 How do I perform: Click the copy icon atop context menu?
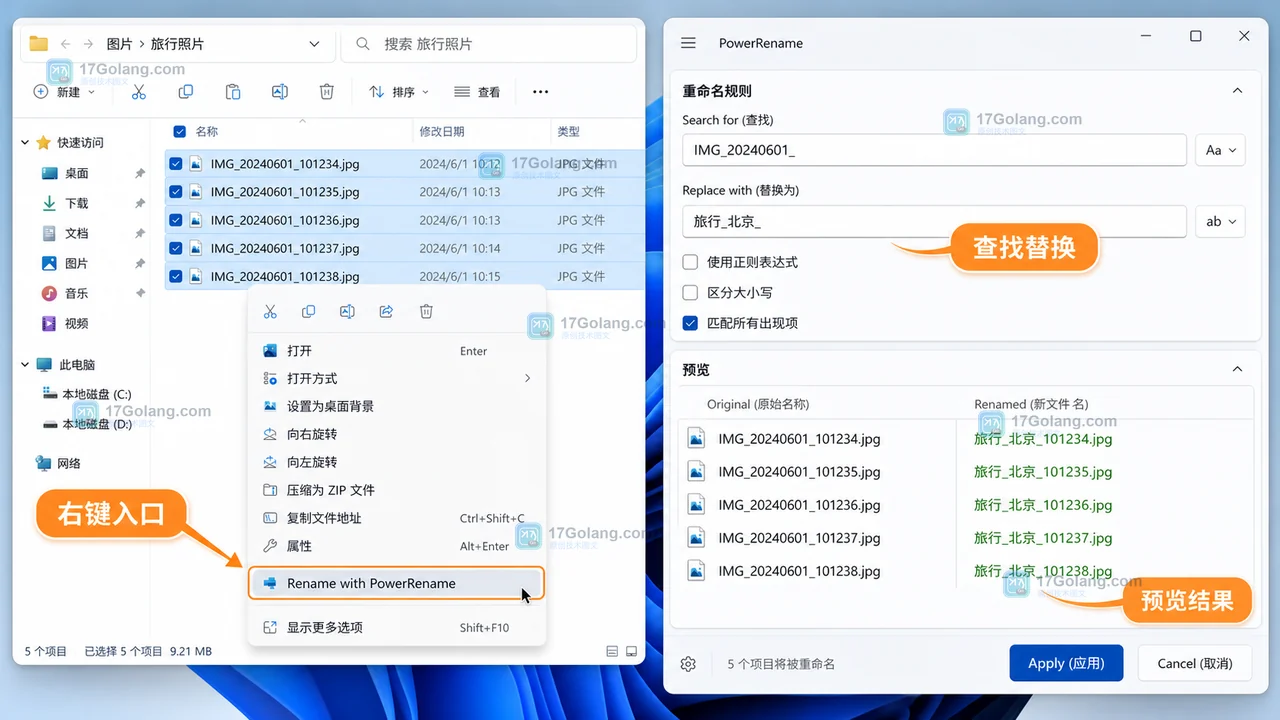coord(308,312)
